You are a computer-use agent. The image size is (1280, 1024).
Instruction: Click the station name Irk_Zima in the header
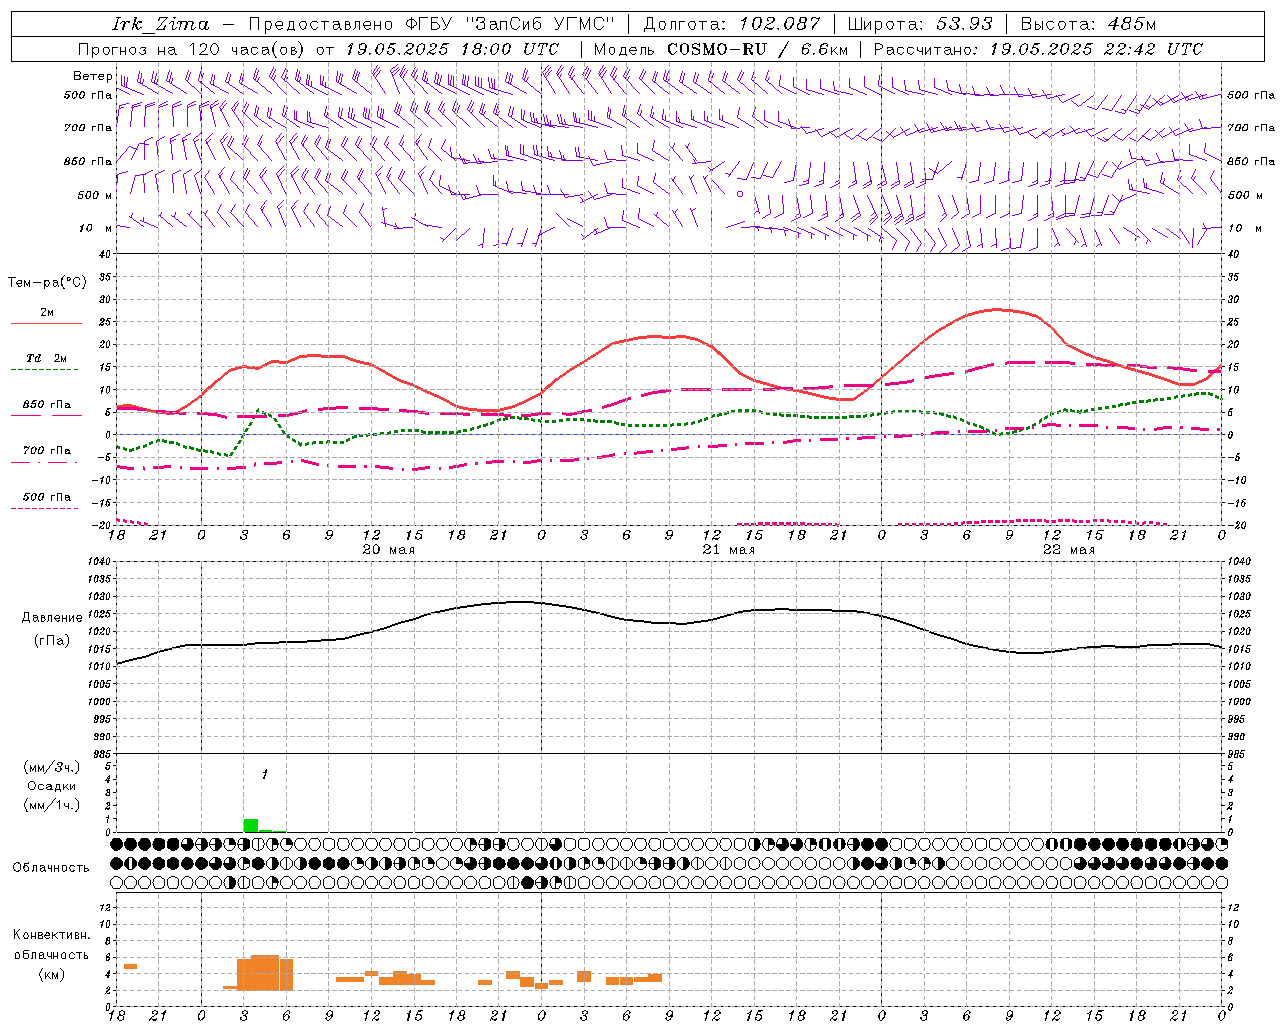(161, 24)
